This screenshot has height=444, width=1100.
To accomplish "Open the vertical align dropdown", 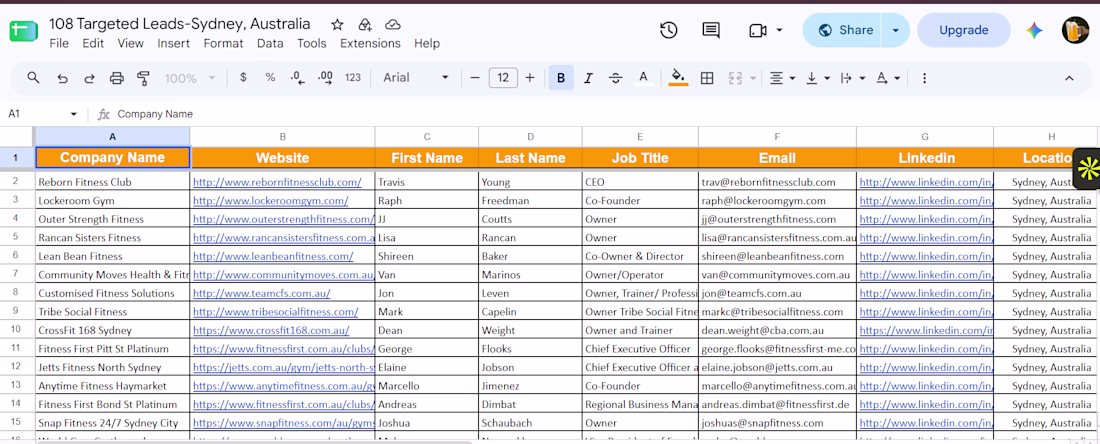I will coord(818,78).
